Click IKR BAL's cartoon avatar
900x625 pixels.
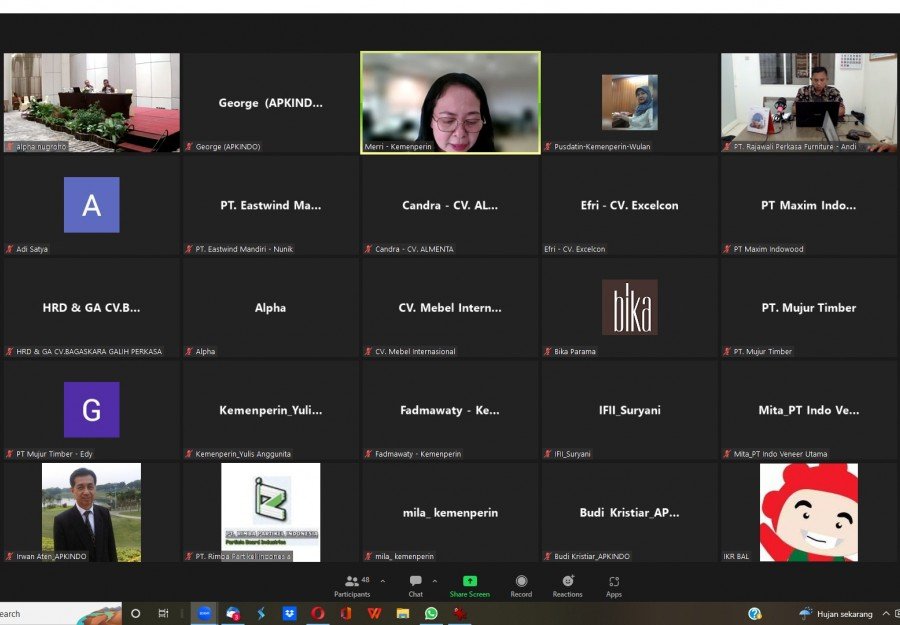click(x=809, y=513)
